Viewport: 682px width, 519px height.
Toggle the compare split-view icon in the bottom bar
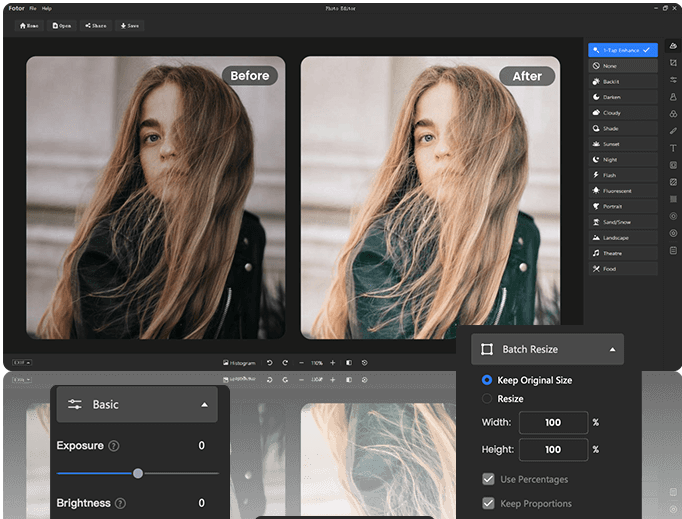coord(349,362)
